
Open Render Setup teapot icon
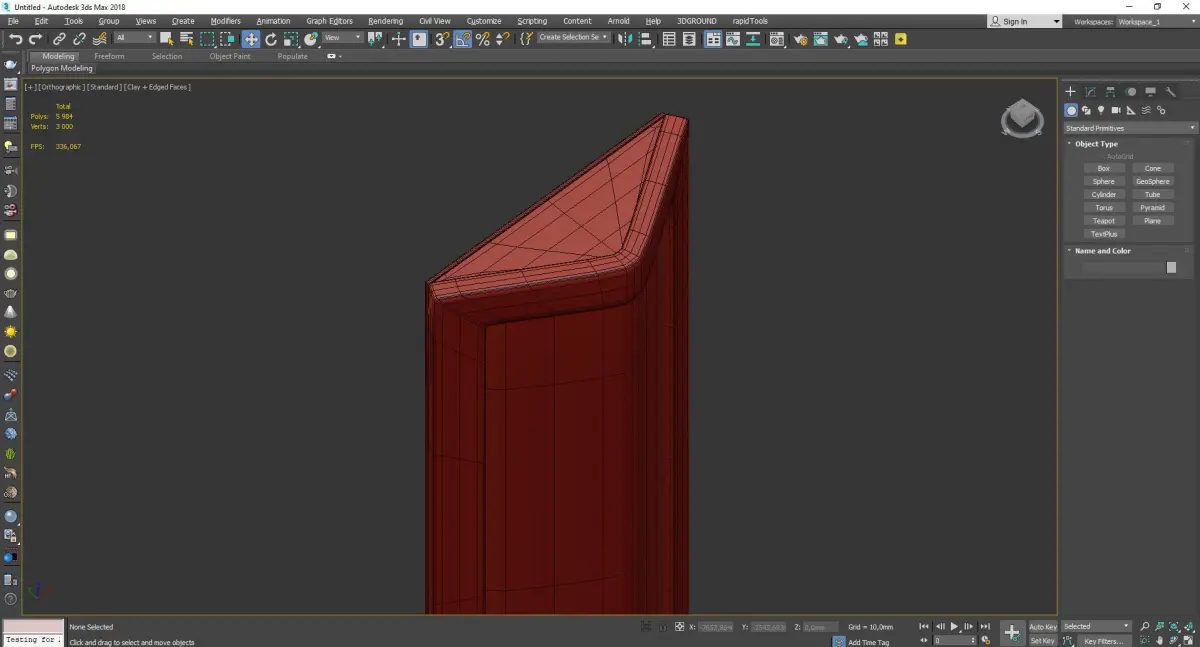(800, 39)
